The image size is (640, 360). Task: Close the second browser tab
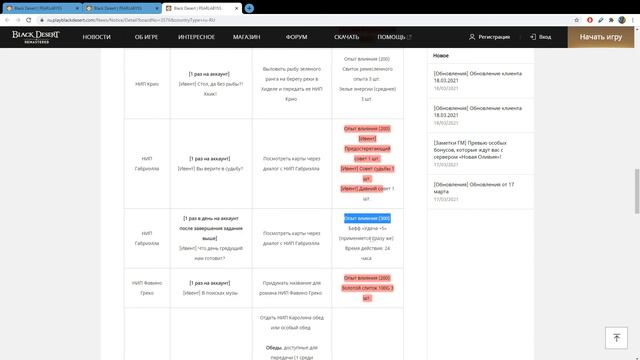pos(157,8)
